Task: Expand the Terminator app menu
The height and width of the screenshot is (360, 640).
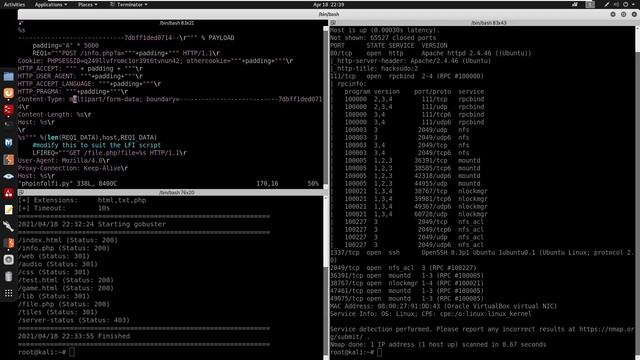Action: tap(129, 4)
